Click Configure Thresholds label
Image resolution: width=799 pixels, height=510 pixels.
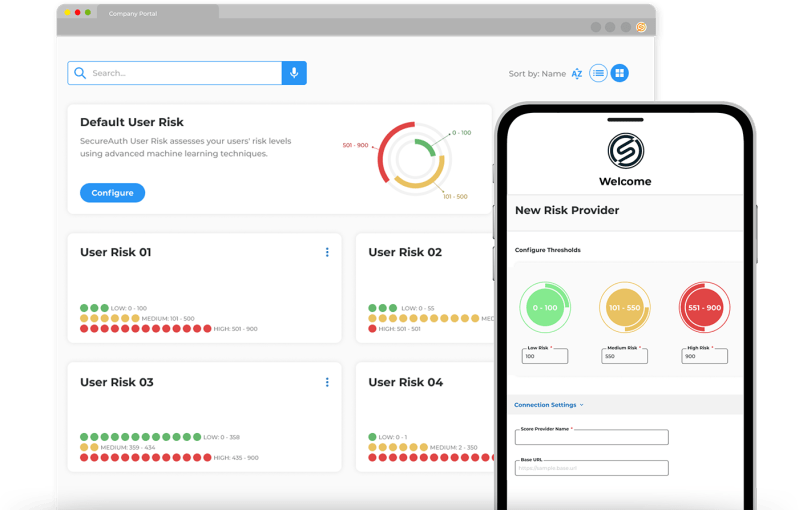click(548, 250)
